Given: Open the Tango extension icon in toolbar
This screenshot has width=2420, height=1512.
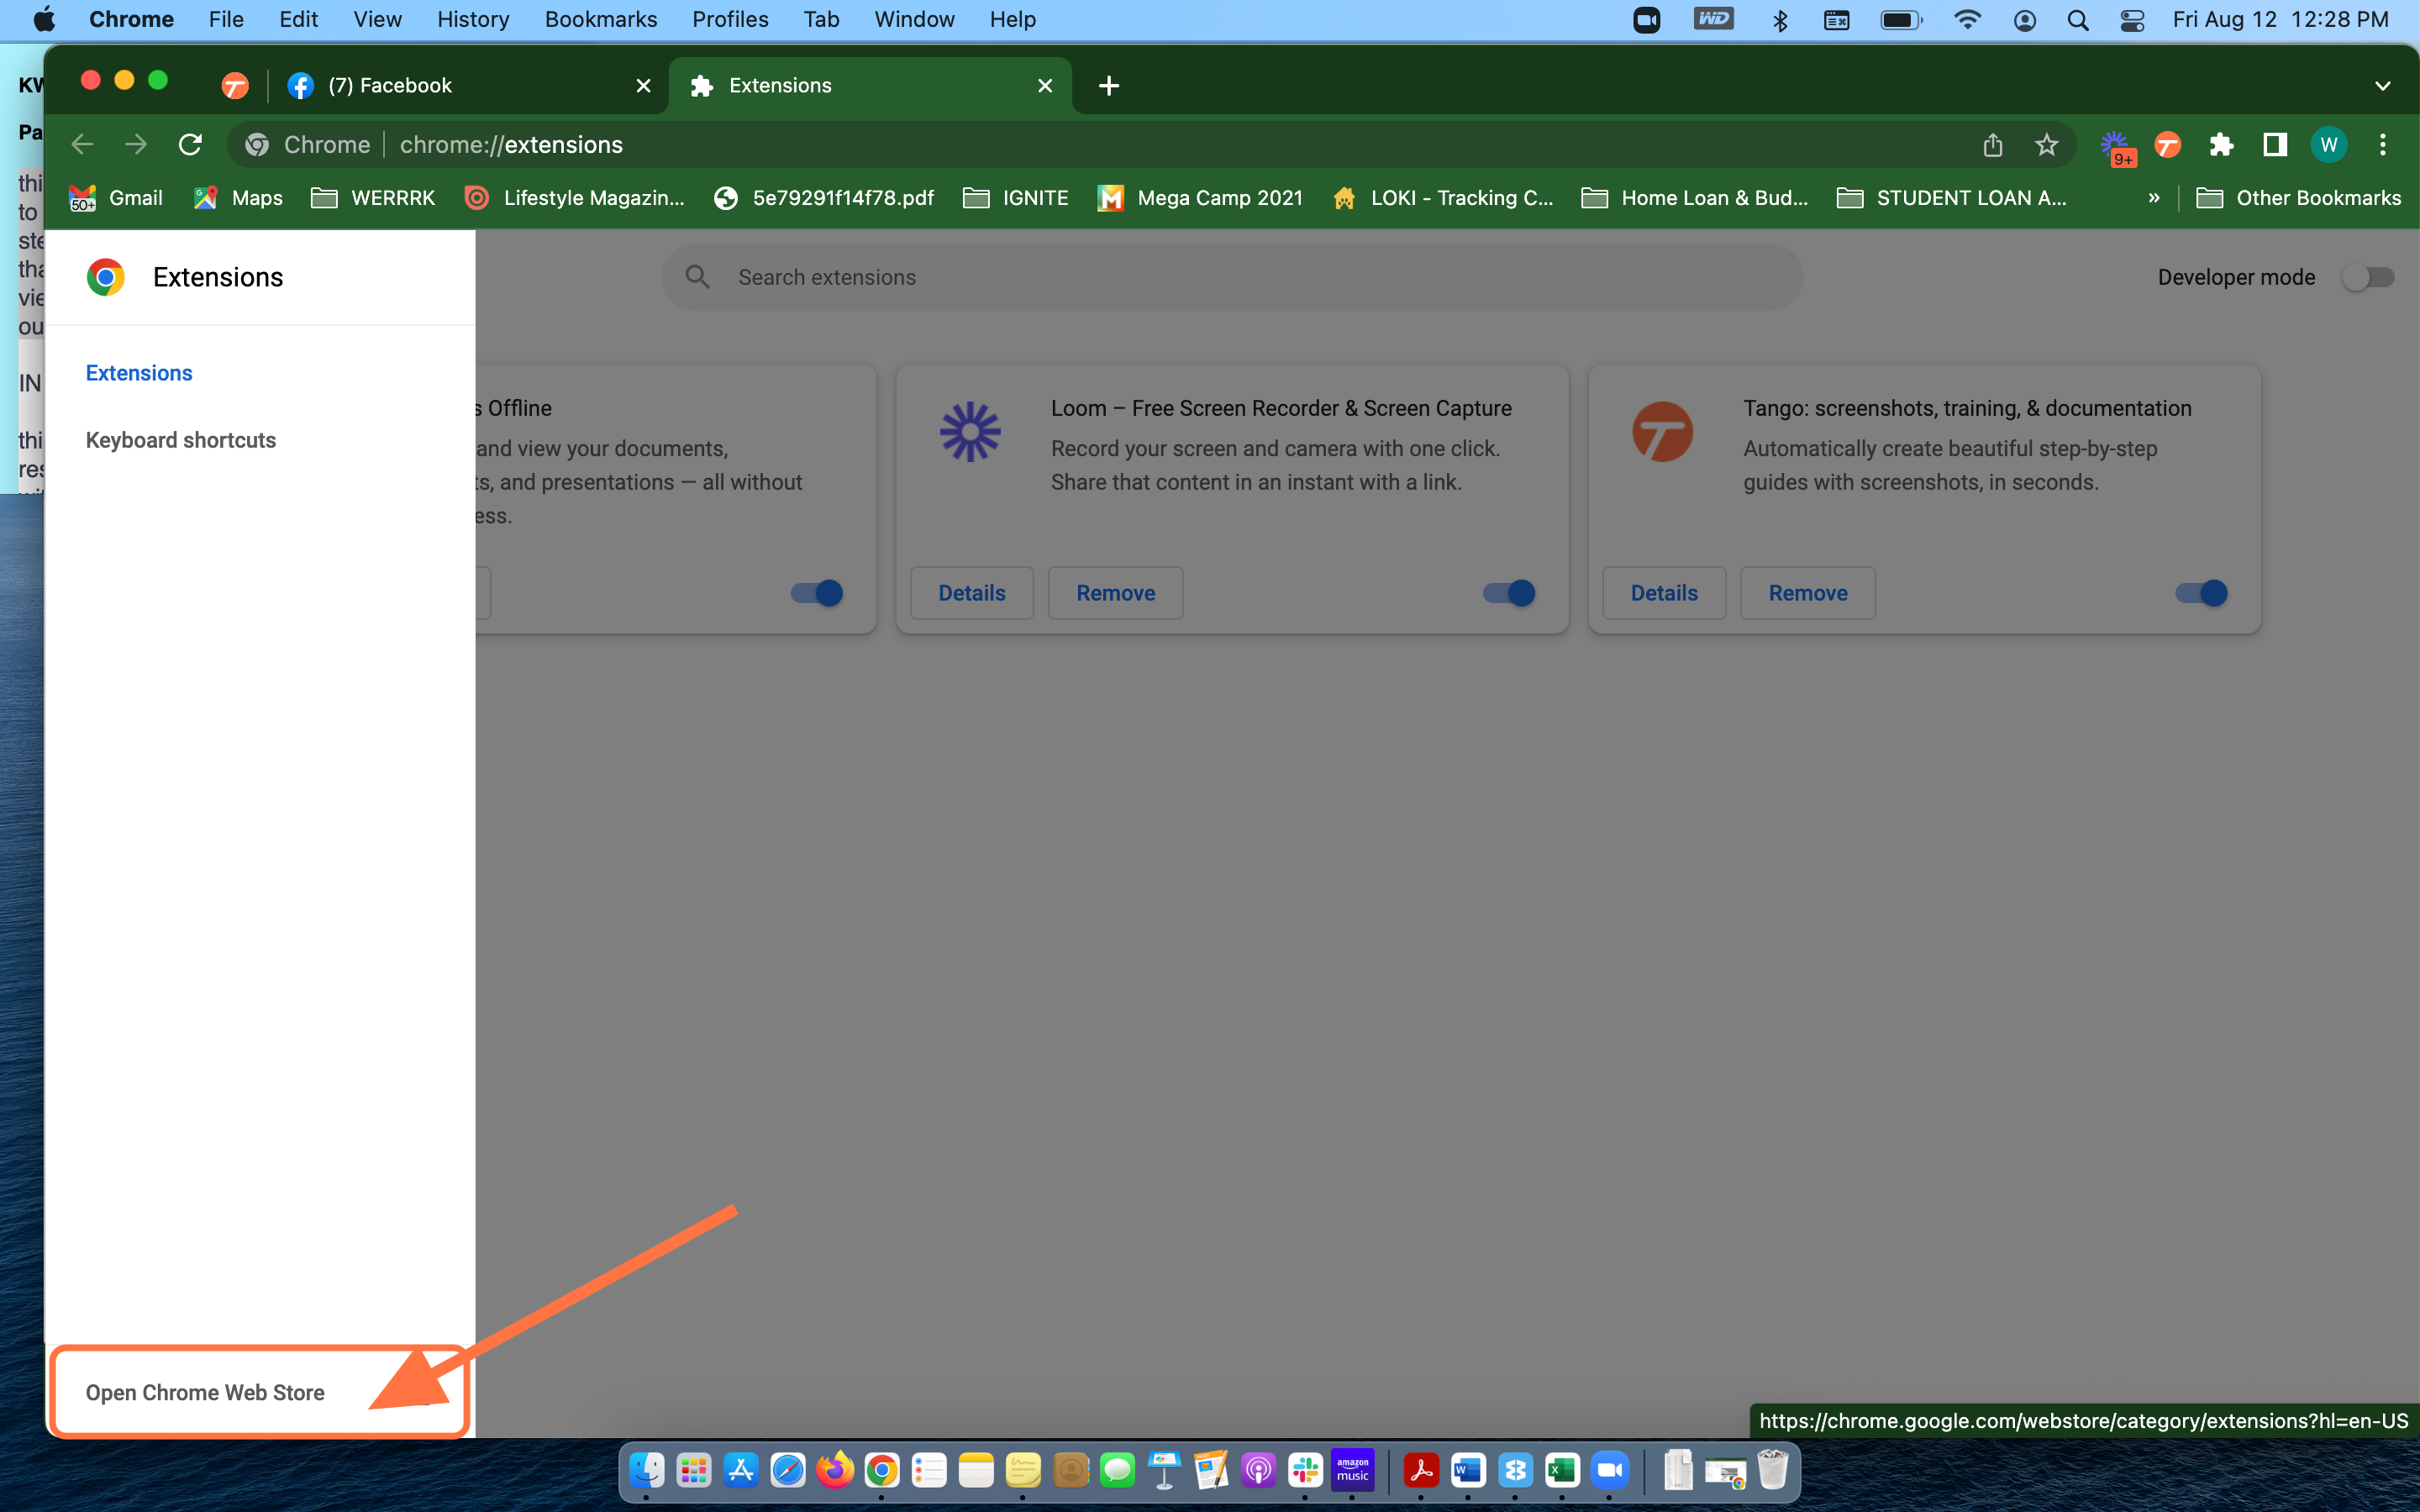Looking at the screenshot, I should [x=2167, y=145].
